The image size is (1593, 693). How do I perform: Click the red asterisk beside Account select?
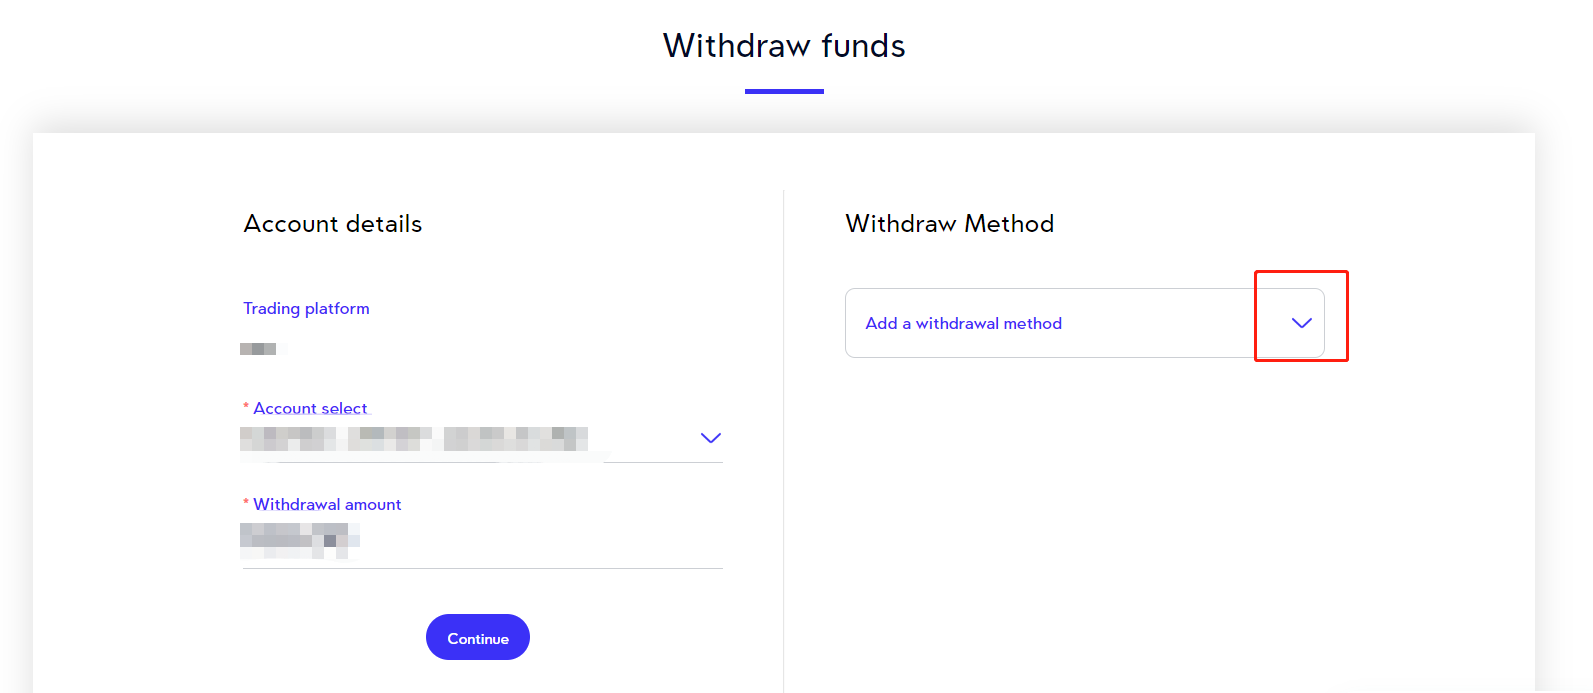point(246,407)
